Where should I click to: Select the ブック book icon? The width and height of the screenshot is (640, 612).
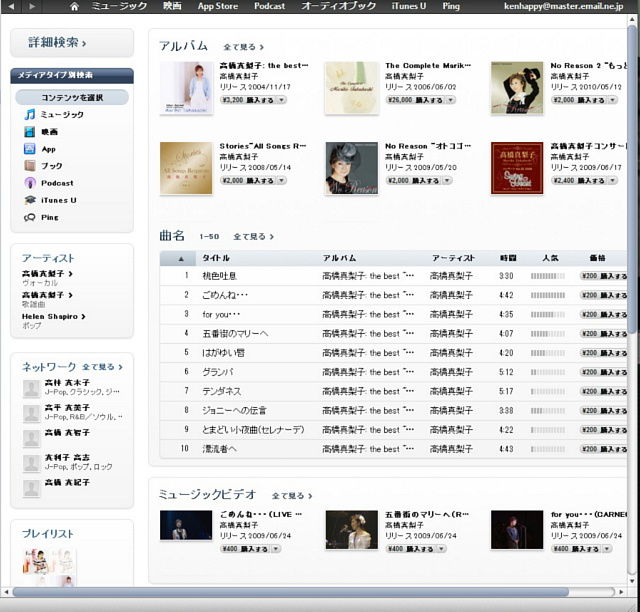click(x=29, y=166)
